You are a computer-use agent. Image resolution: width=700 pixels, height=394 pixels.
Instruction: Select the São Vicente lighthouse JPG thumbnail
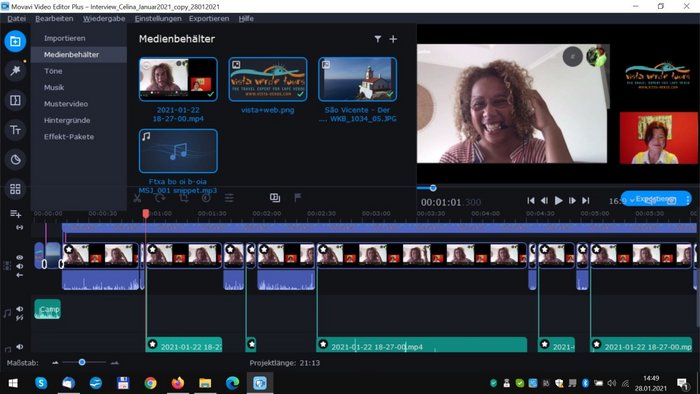pos(358,79)
